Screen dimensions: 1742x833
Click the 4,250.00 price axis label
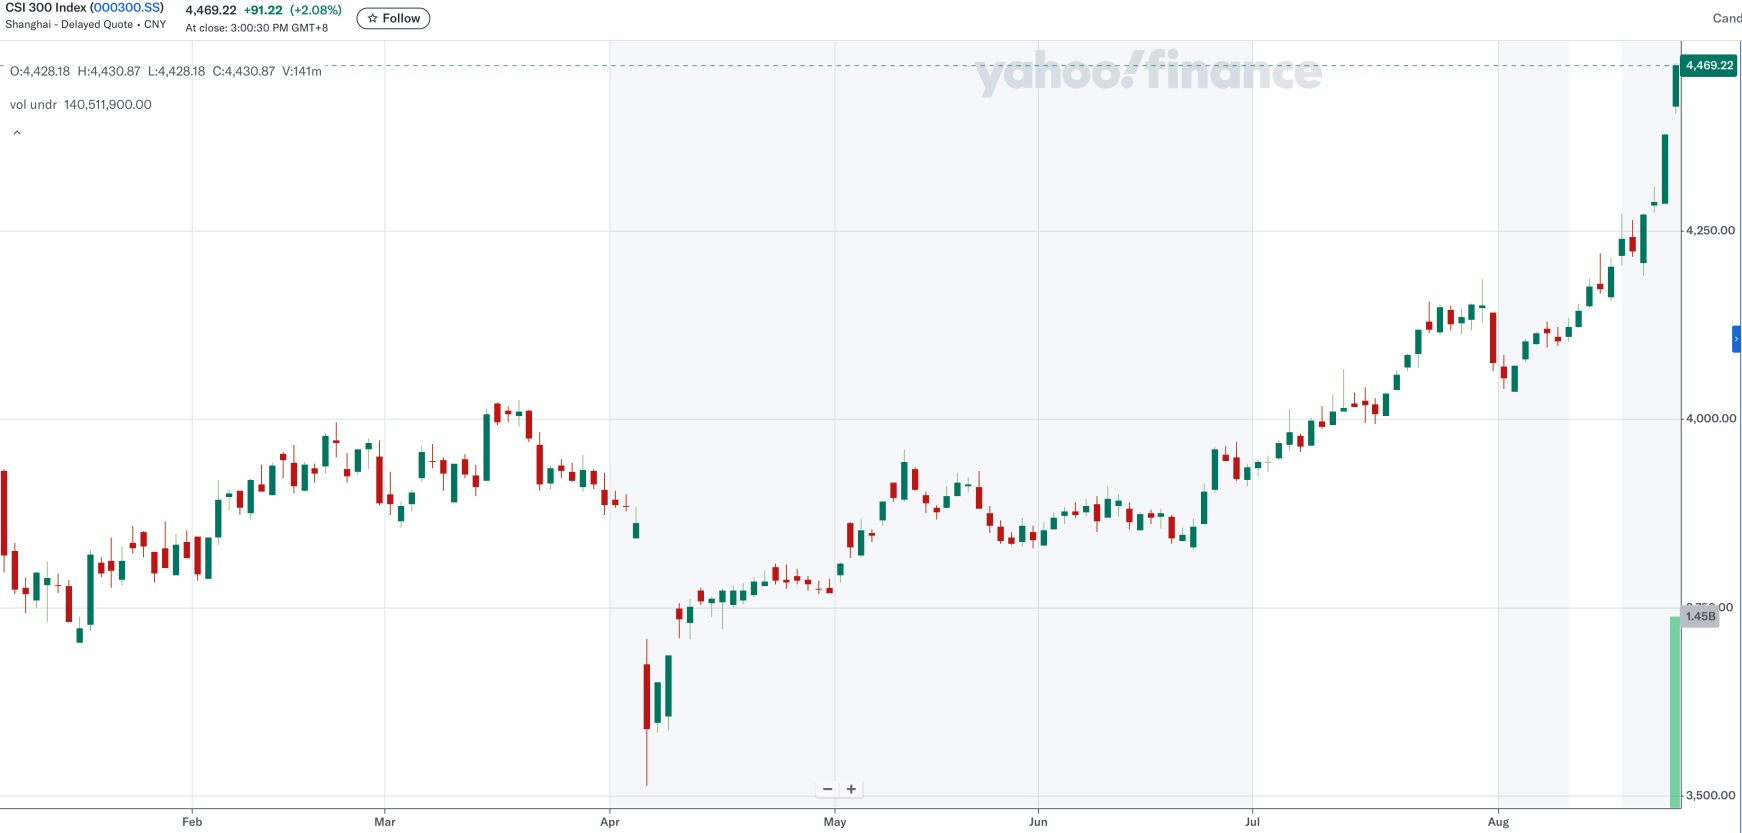click(x=1711, y=230)
